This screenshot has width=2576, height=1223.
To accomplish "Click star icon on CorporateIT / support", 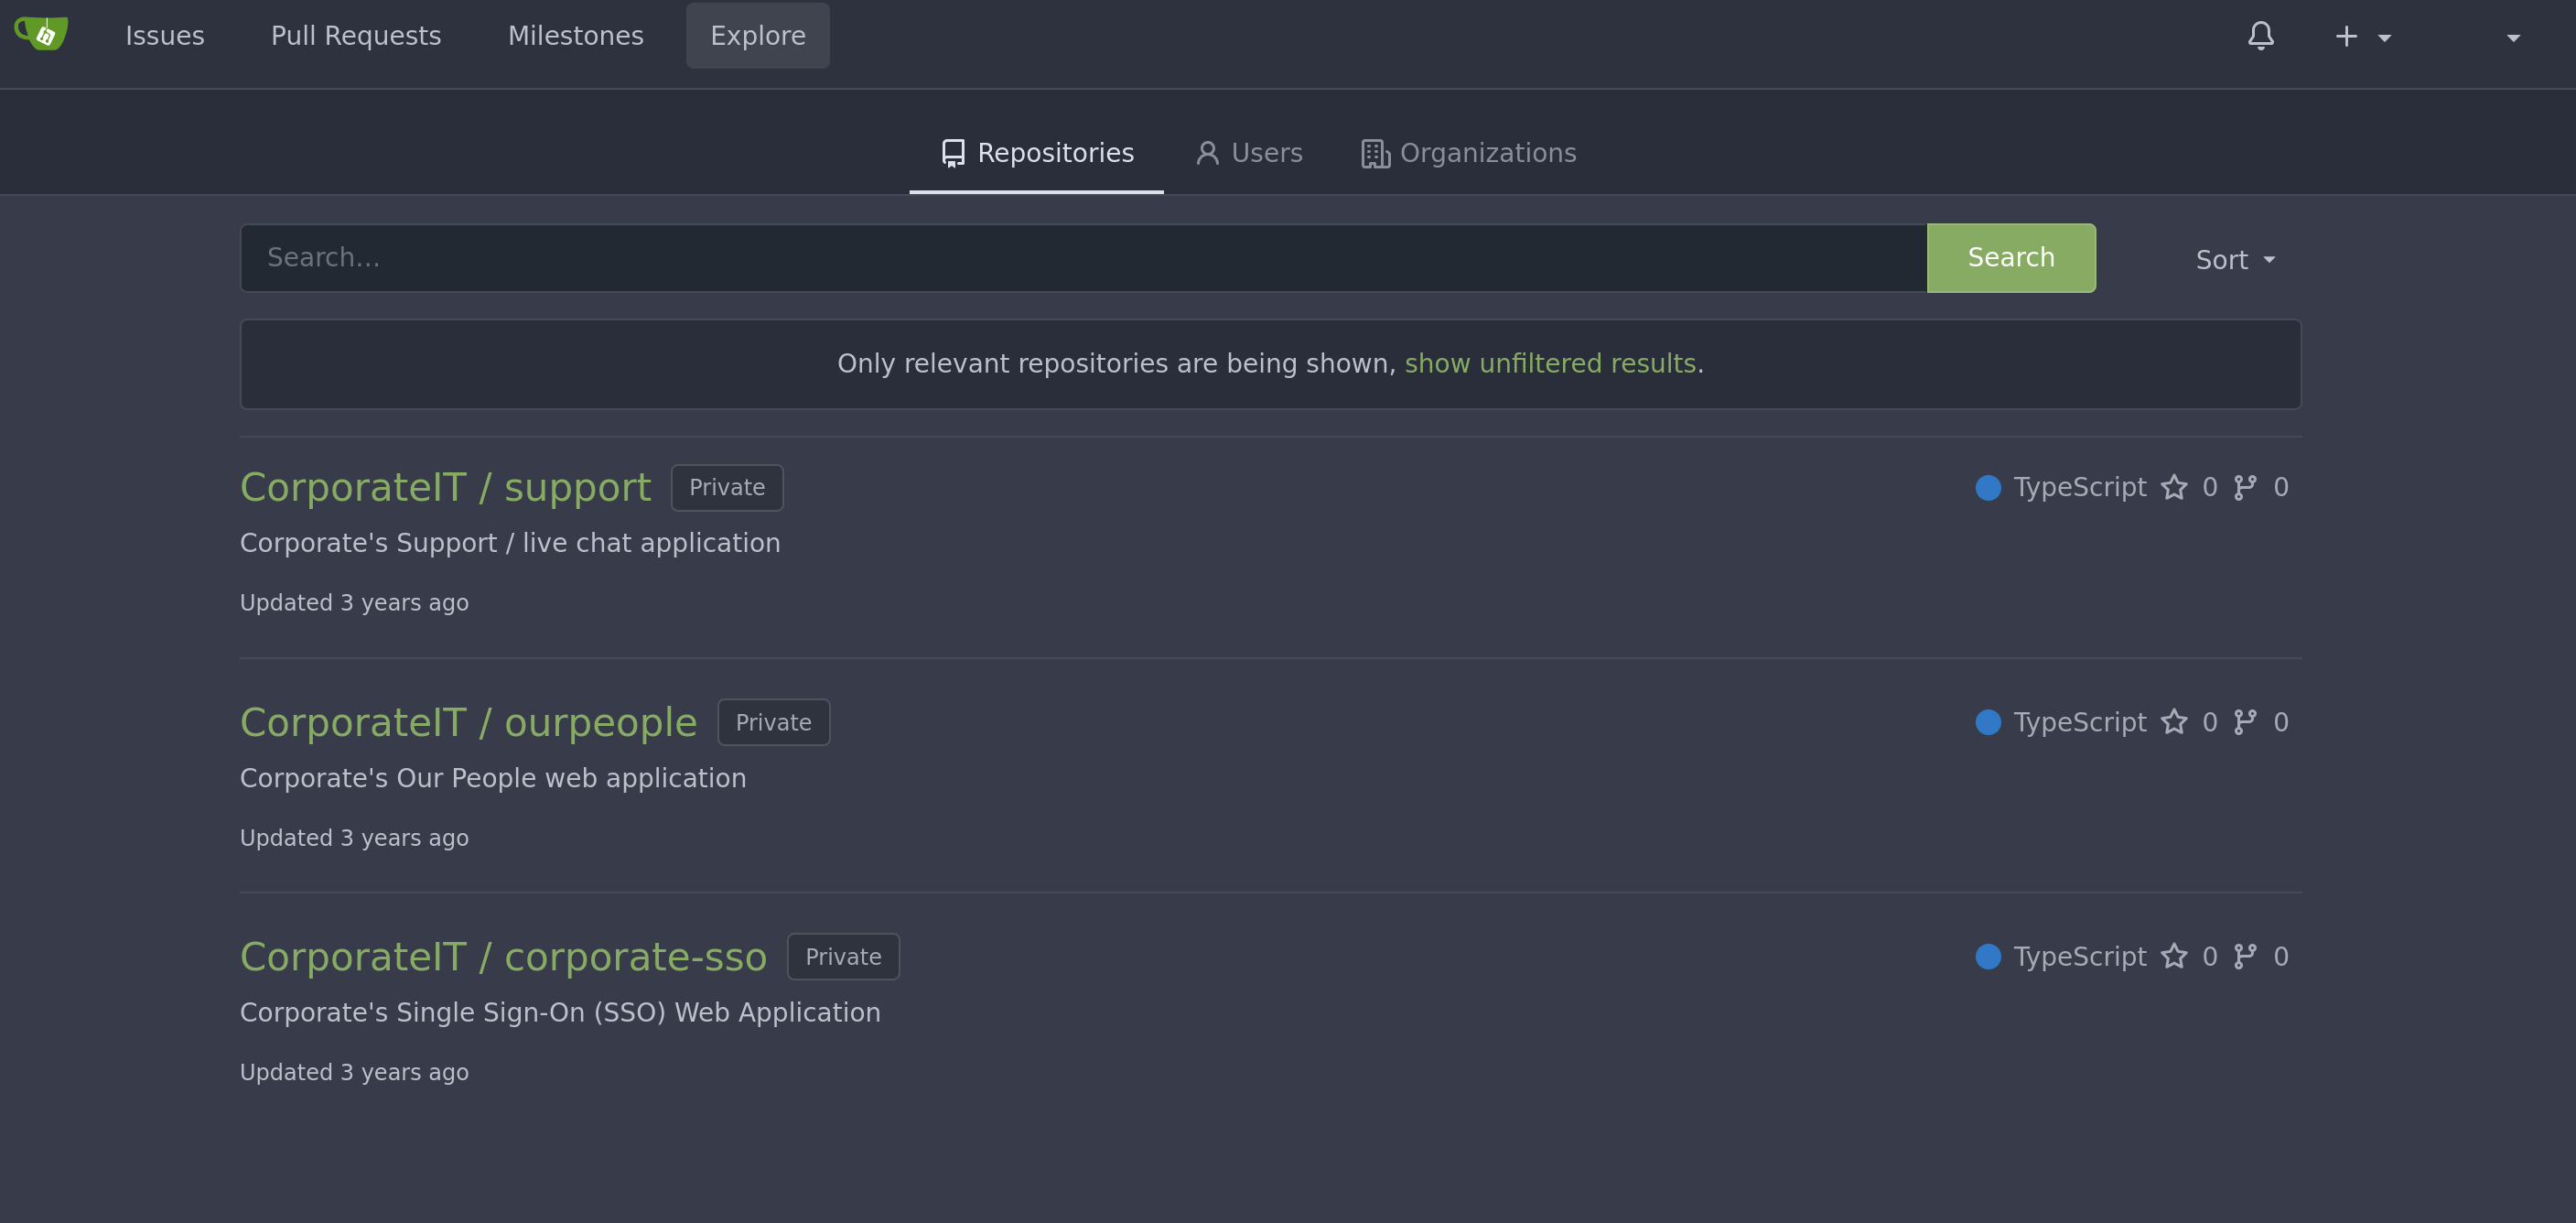I will 2174,487.
